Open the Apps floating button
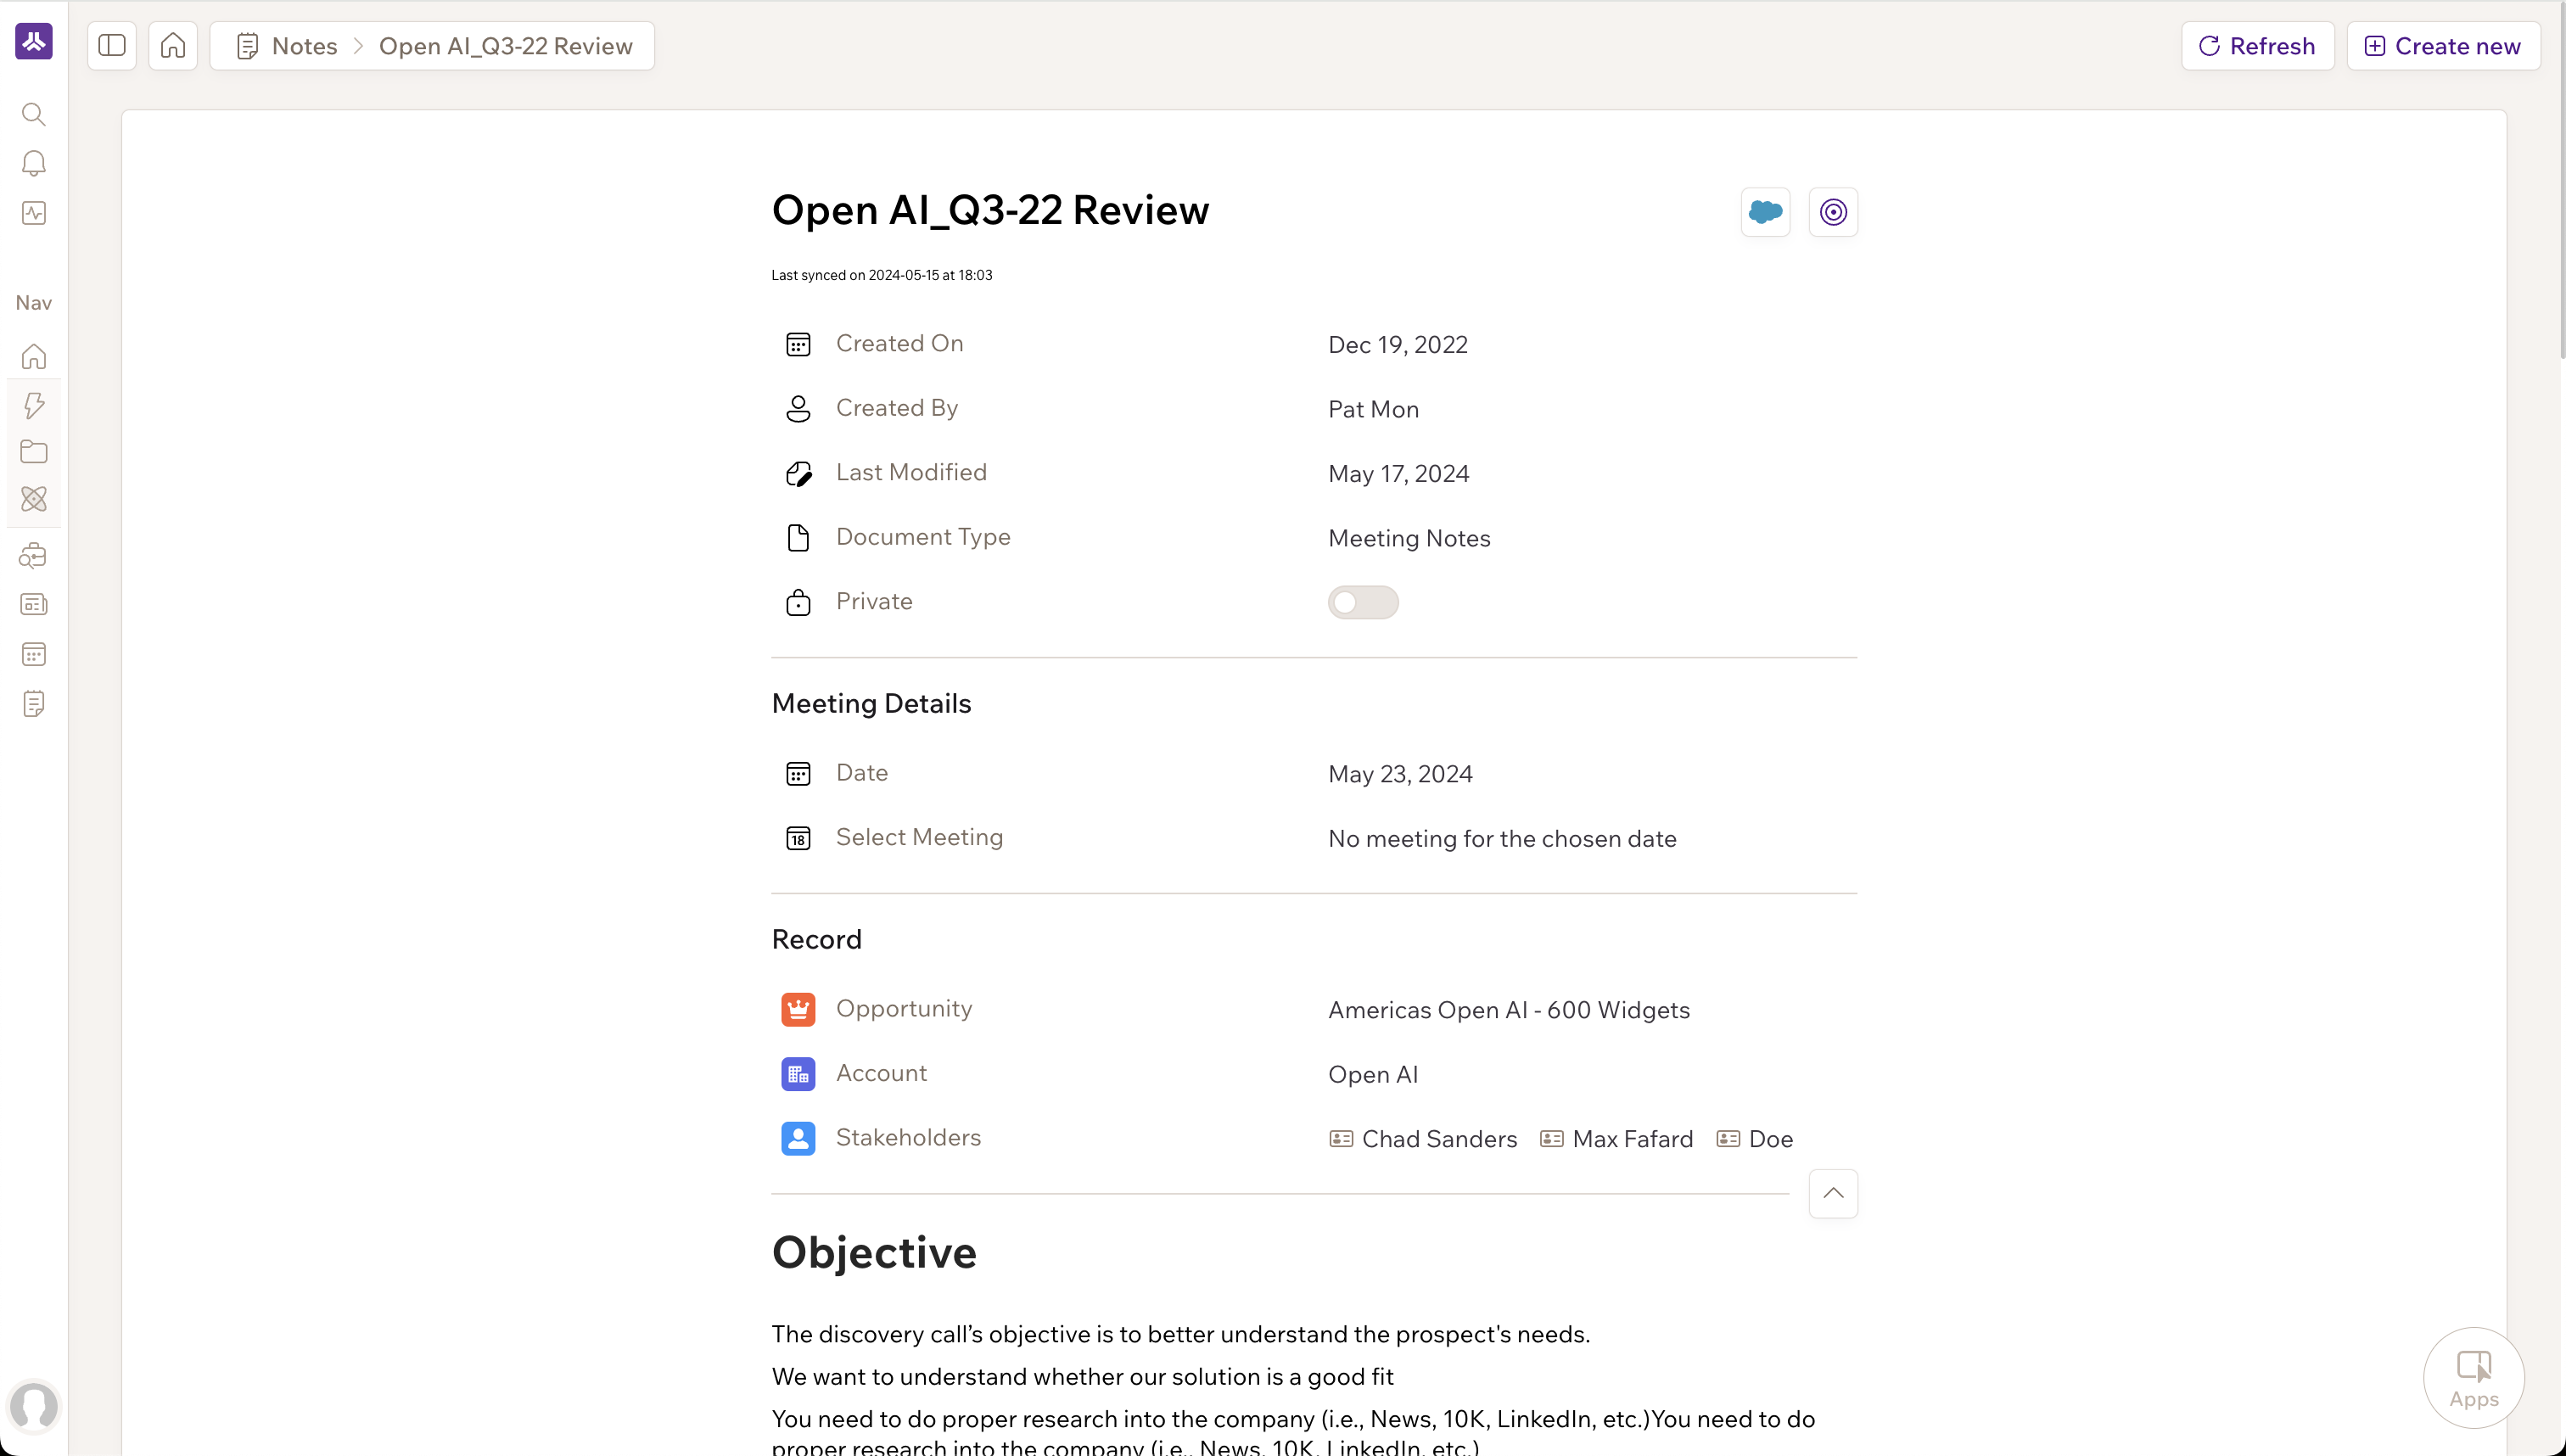2566x1456 pixels. pyautogui.click(x=2473, y=1378)
